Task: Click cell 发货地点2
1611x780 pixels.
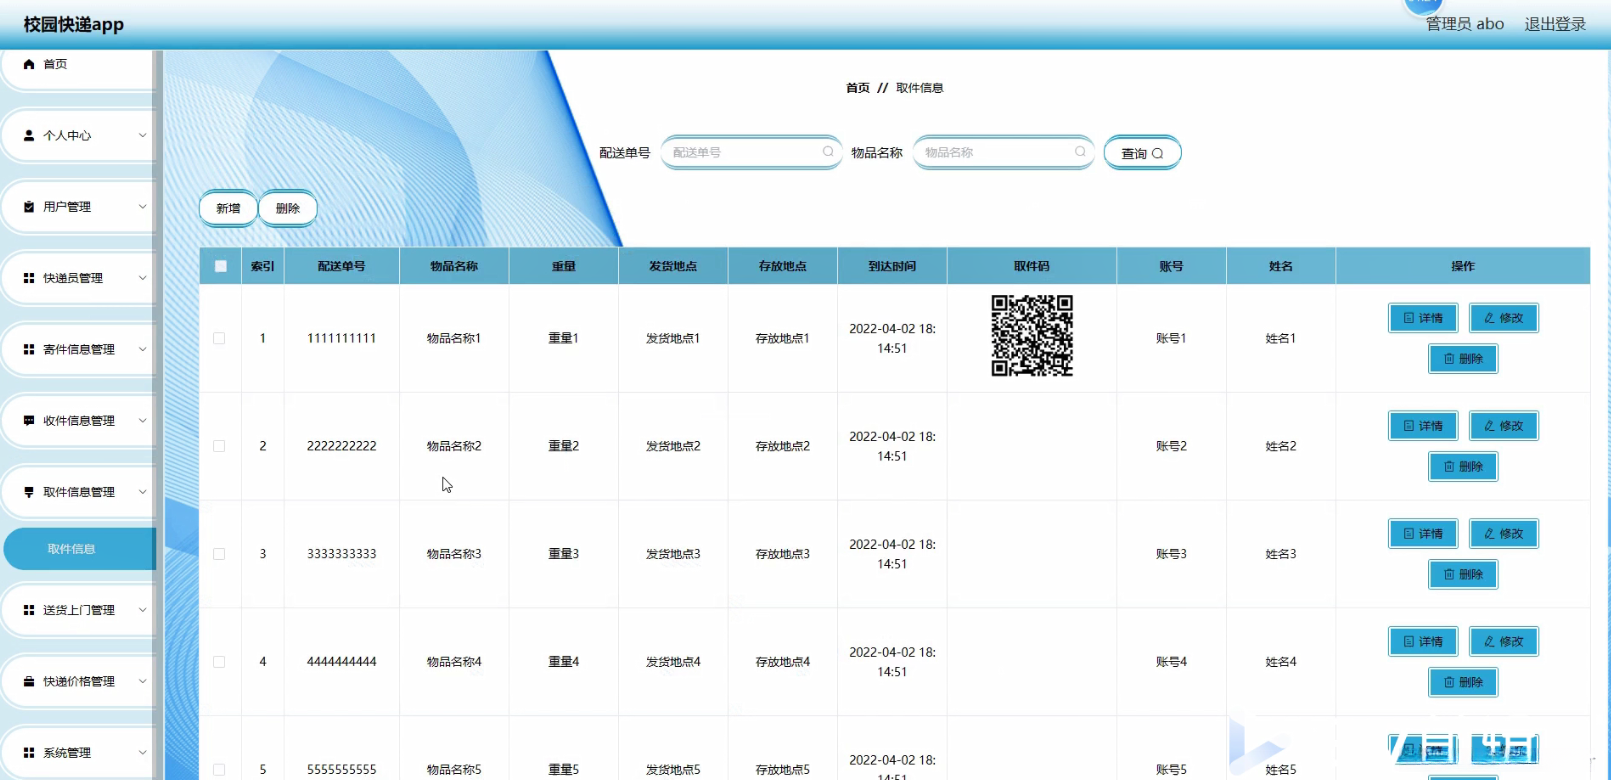Action: [673, 446]
